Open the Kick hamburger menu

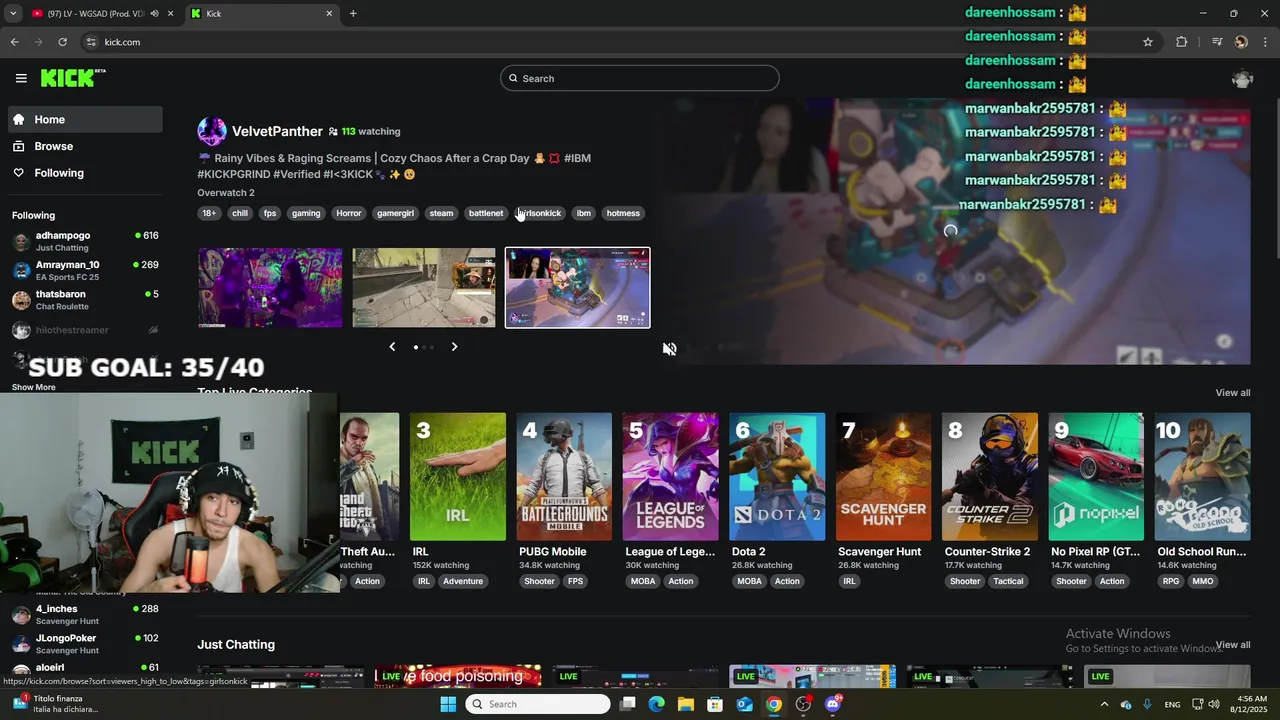[x=21, y=78]
